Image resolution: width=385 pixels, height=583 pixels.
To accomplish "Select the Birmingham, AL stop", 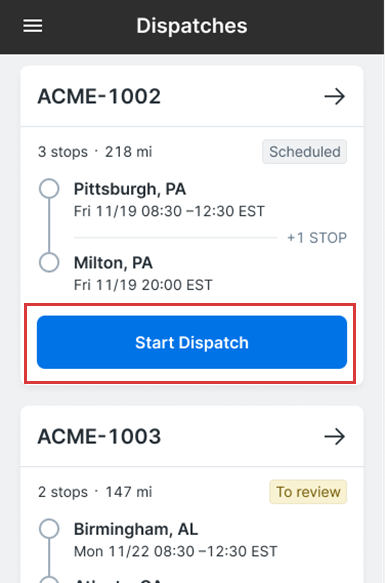I will tap(136, 529).
